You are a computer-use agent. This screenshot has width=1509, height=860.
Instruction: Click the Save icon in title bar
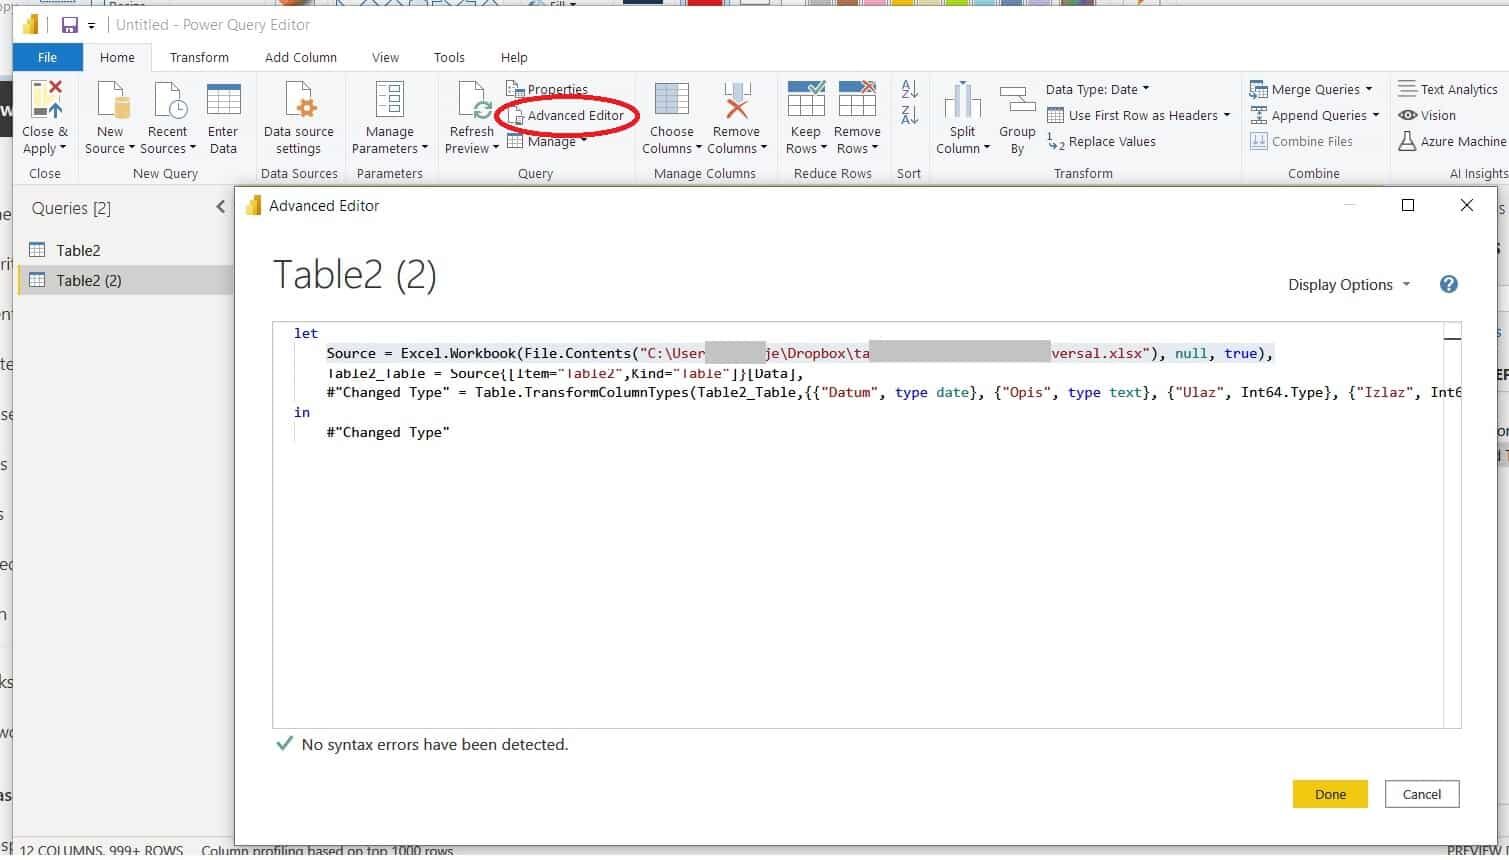coord(70,25)
